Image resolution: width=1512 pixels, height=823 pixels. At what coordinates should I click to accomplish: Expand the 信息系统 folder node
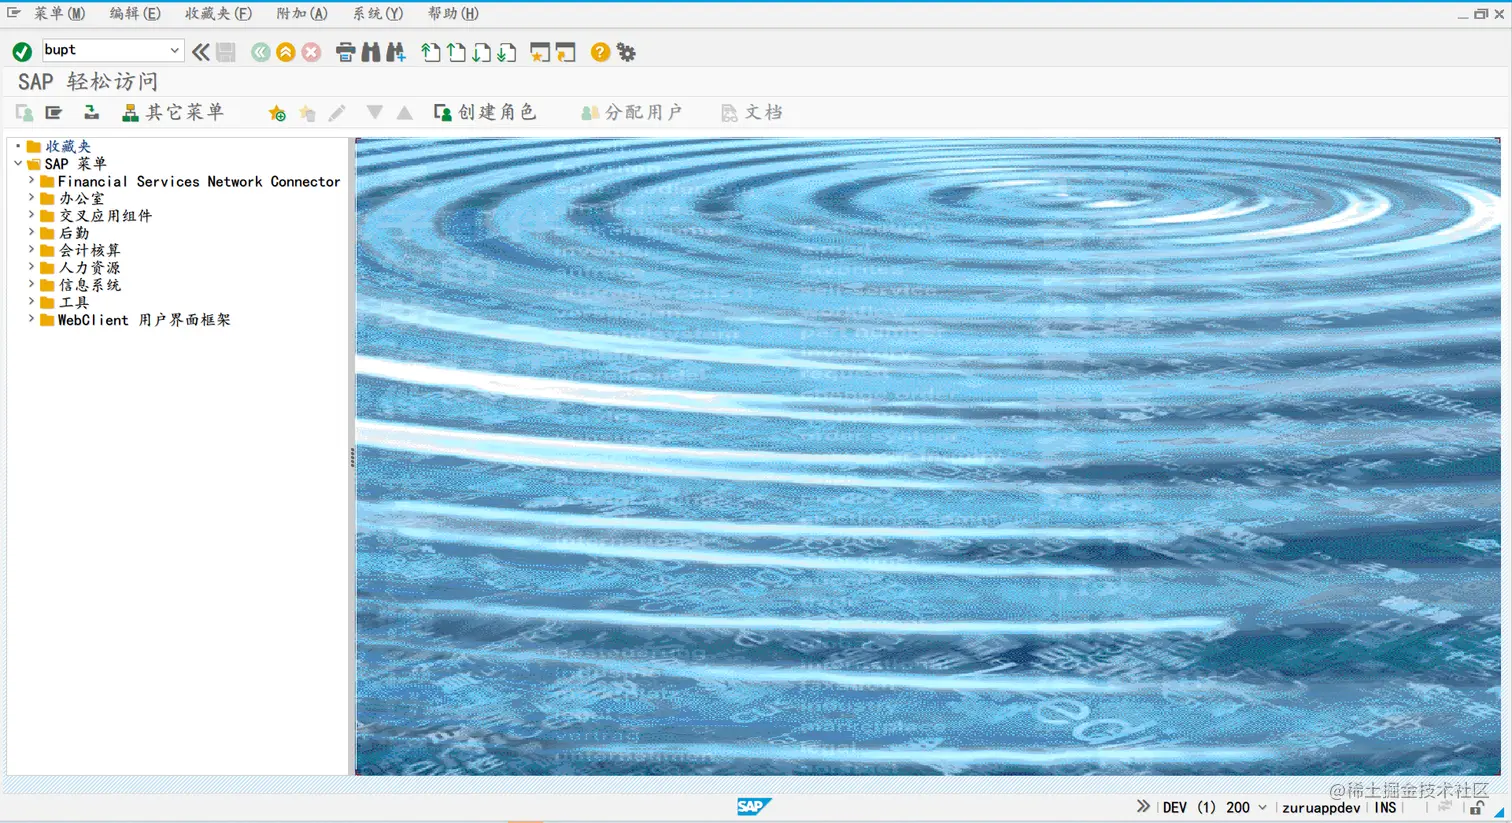(x=32, y=284)
